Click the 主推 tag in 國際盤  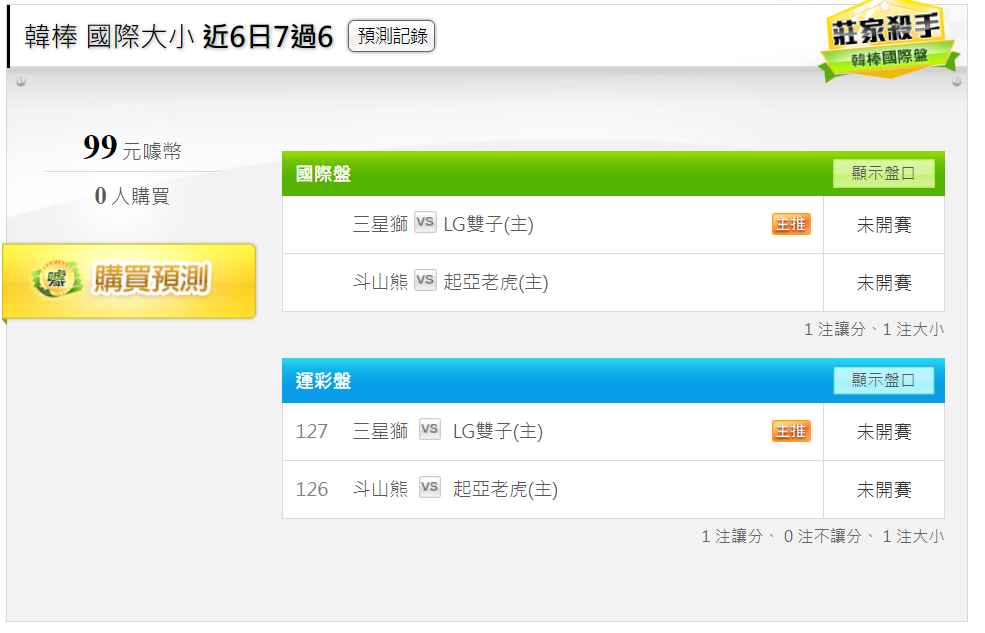[x=791, y=224]
